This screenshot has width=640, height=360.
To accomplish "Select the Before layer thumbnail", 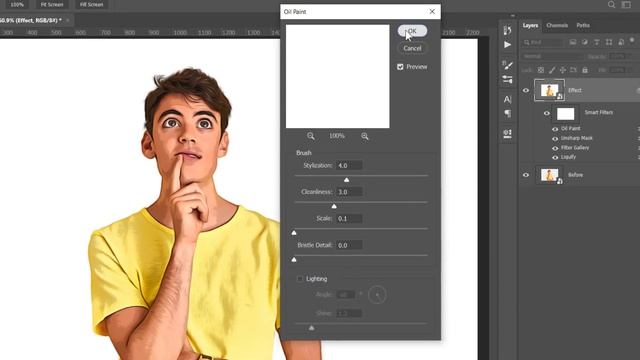I will click(549, 175).
